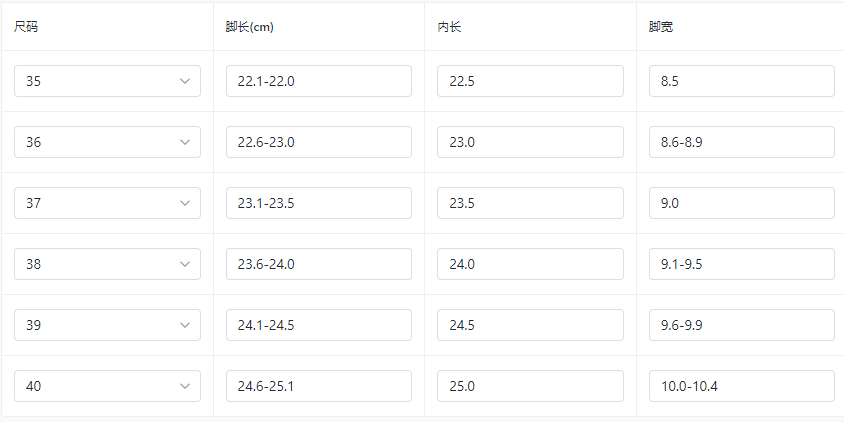
Task: Click the inner length field 22.5
Action: click(x=530, y=81)
